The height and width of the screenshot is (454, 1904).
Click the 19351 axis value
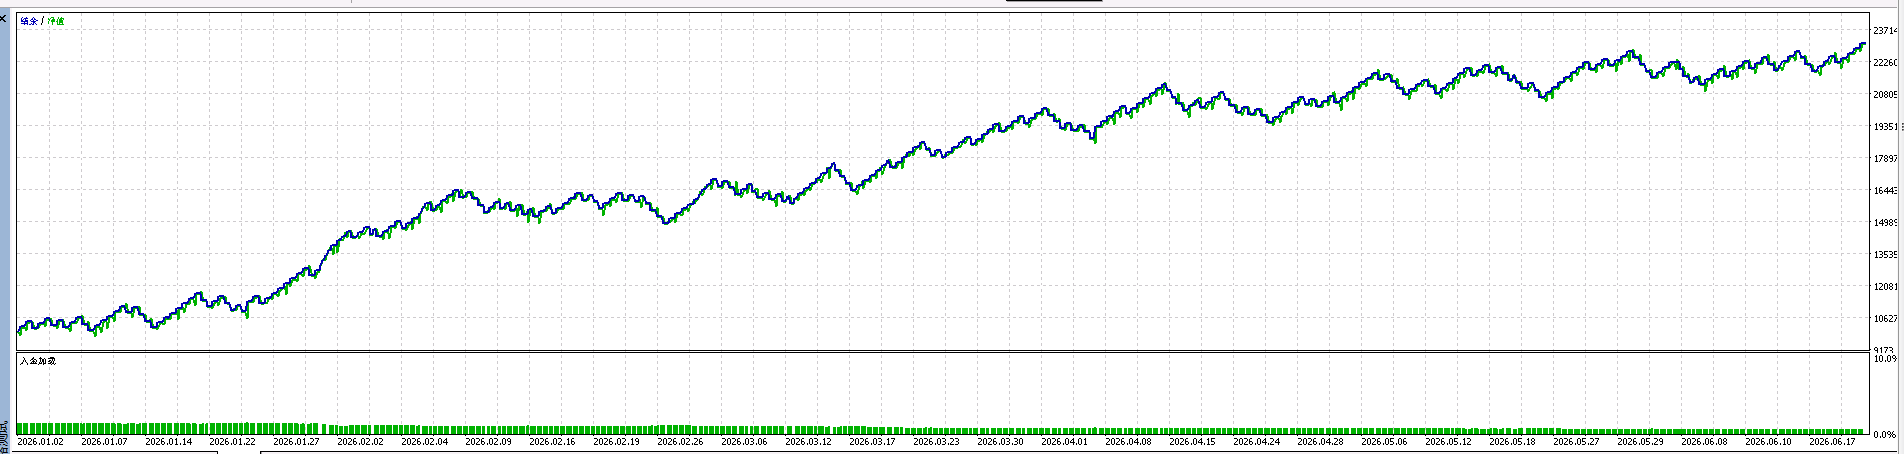tap(1885, 127)
